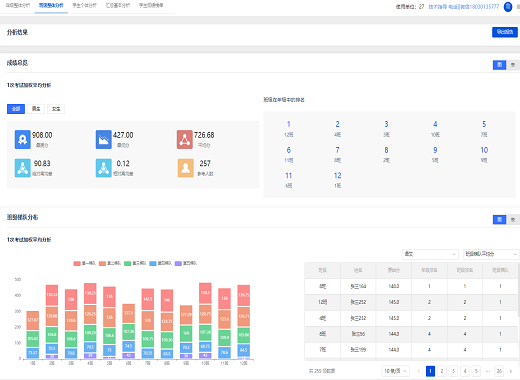Click the lowest score chart icon beside 427.00
The height and width of the screenshot is (380, 520).
click(x=104, y=139)
